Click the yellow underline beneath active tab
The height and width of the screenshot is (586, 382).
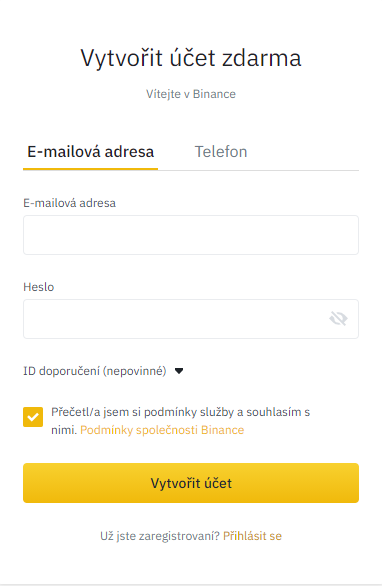tap(90, 169)
